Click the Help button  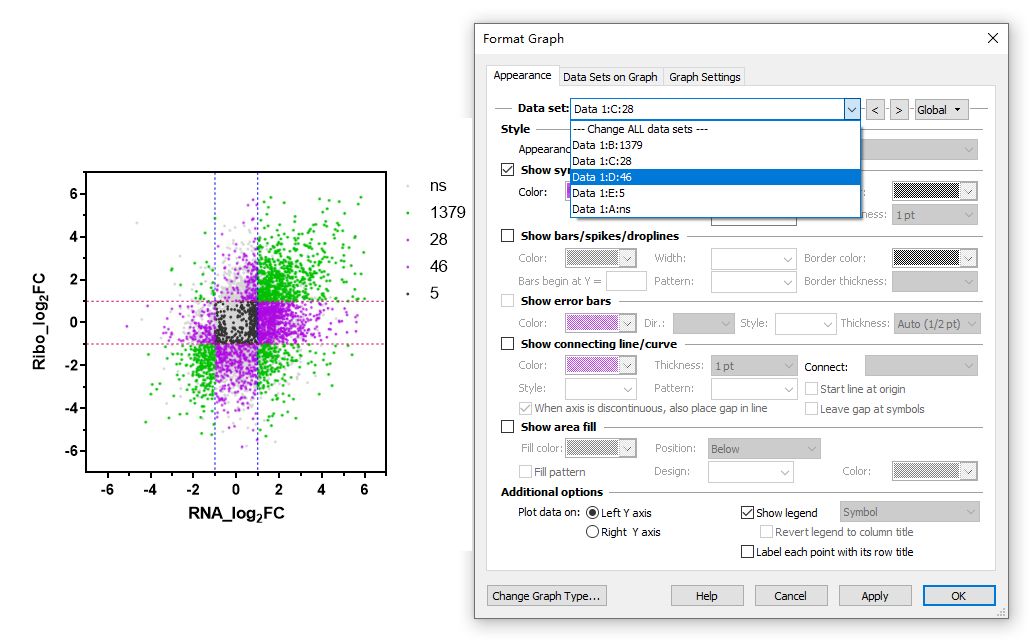[707, 595]
